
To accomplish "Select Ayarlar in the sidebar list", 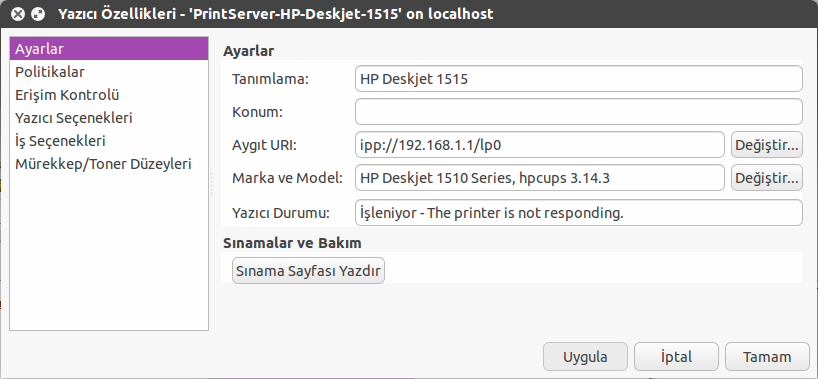I will click(x=109, y=49).
